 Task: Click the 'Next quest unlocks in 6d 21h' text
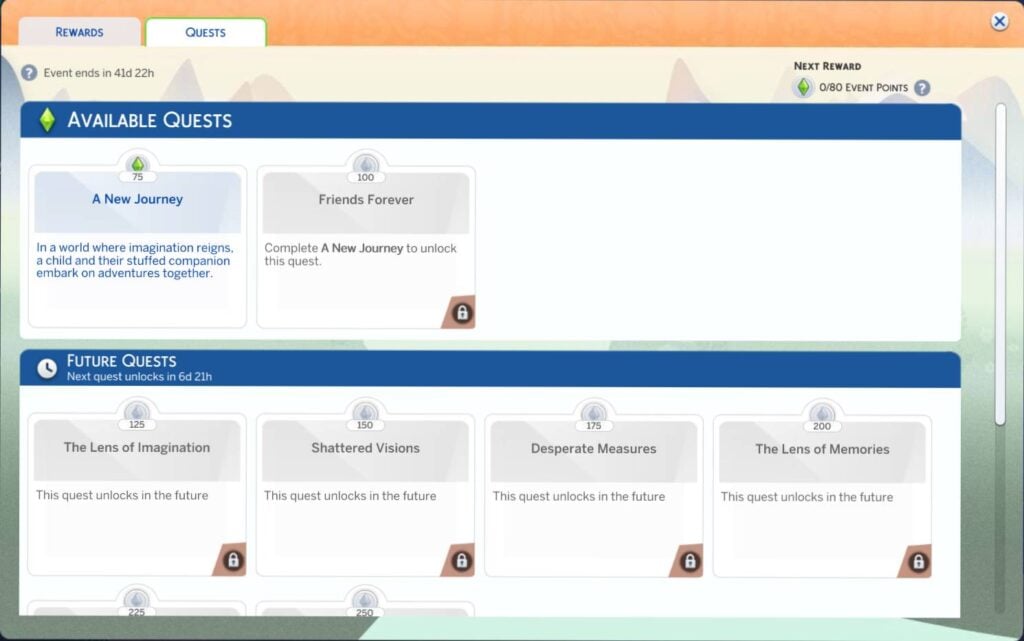point(139,377)
